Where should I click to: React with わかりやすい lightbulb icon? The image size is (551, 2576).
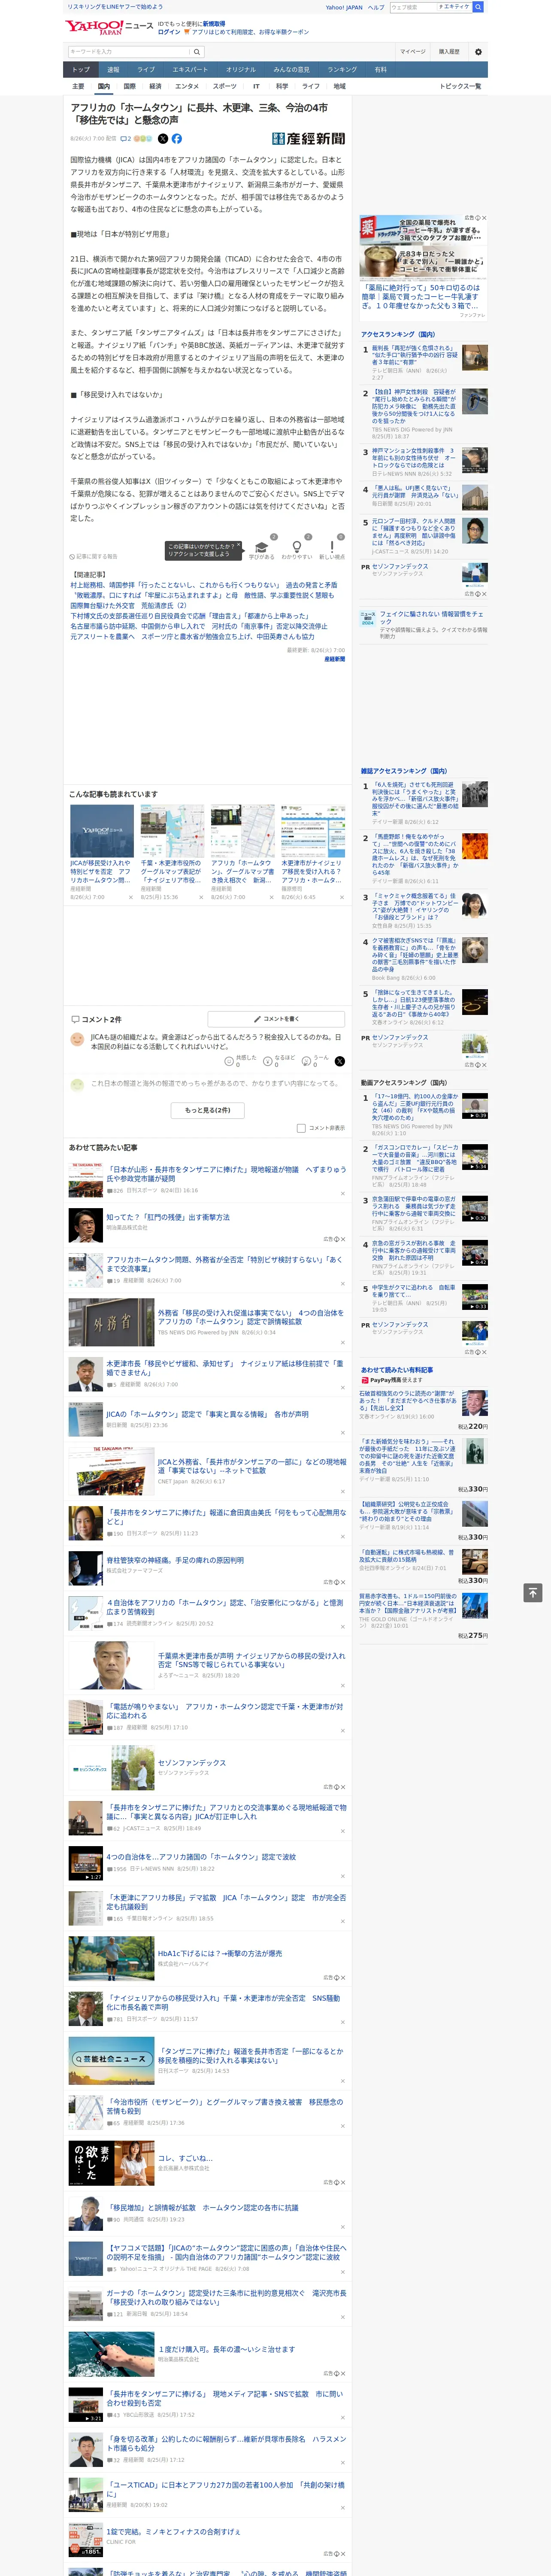tap(296, 548)
